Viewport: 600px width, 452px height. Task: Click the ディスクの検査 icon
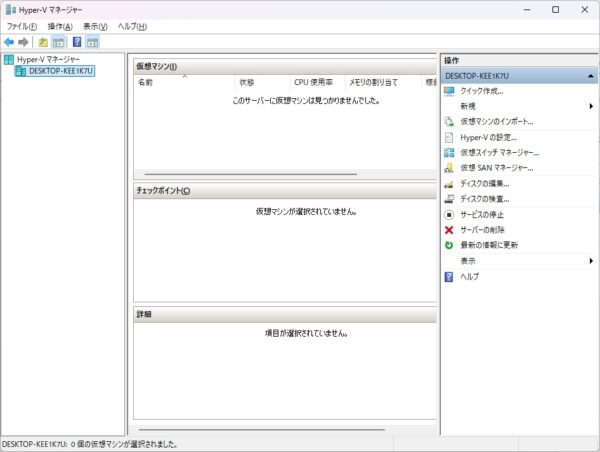tap(449, 199)
